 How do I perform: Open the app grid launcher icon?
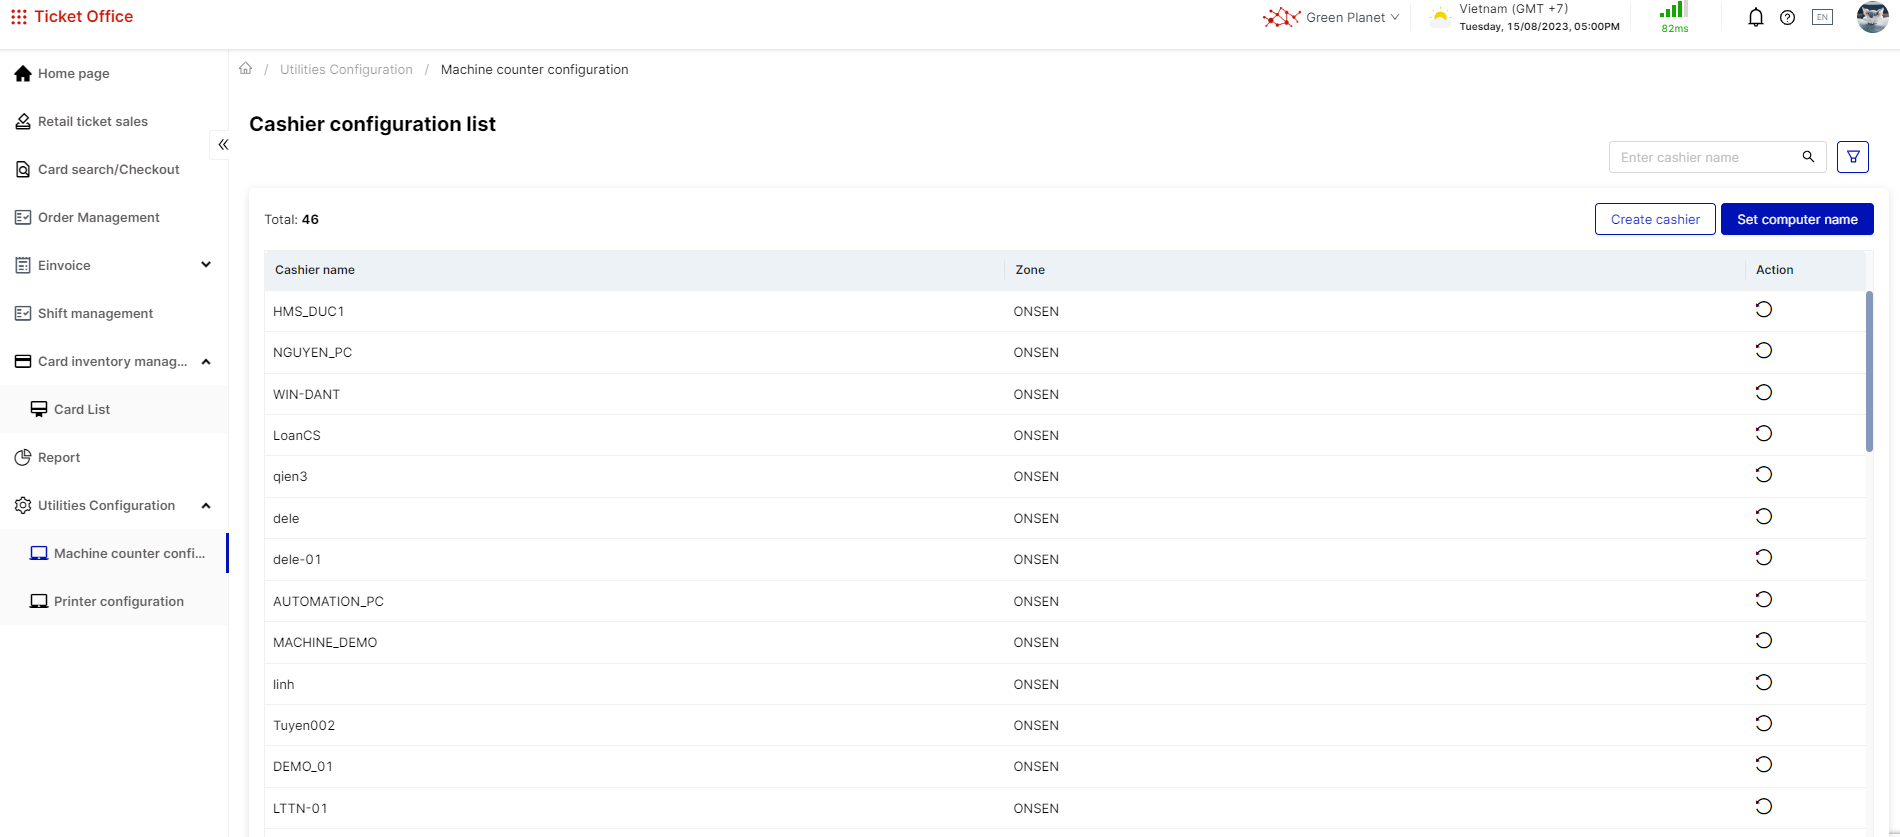(x=18, y=17)
